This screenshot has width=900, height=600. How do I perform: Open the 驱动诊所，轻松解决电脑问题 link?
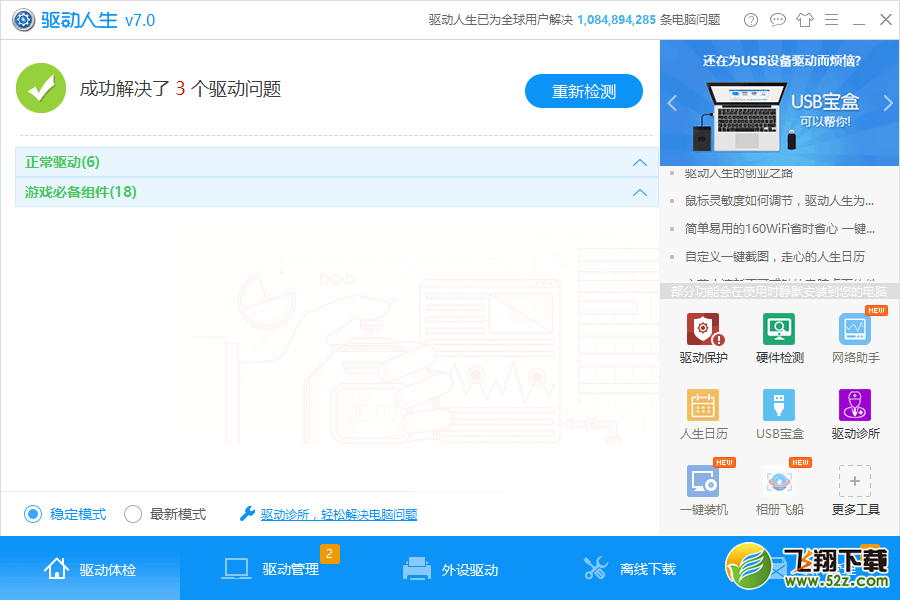pyautogui.click(x=339, y=514)
